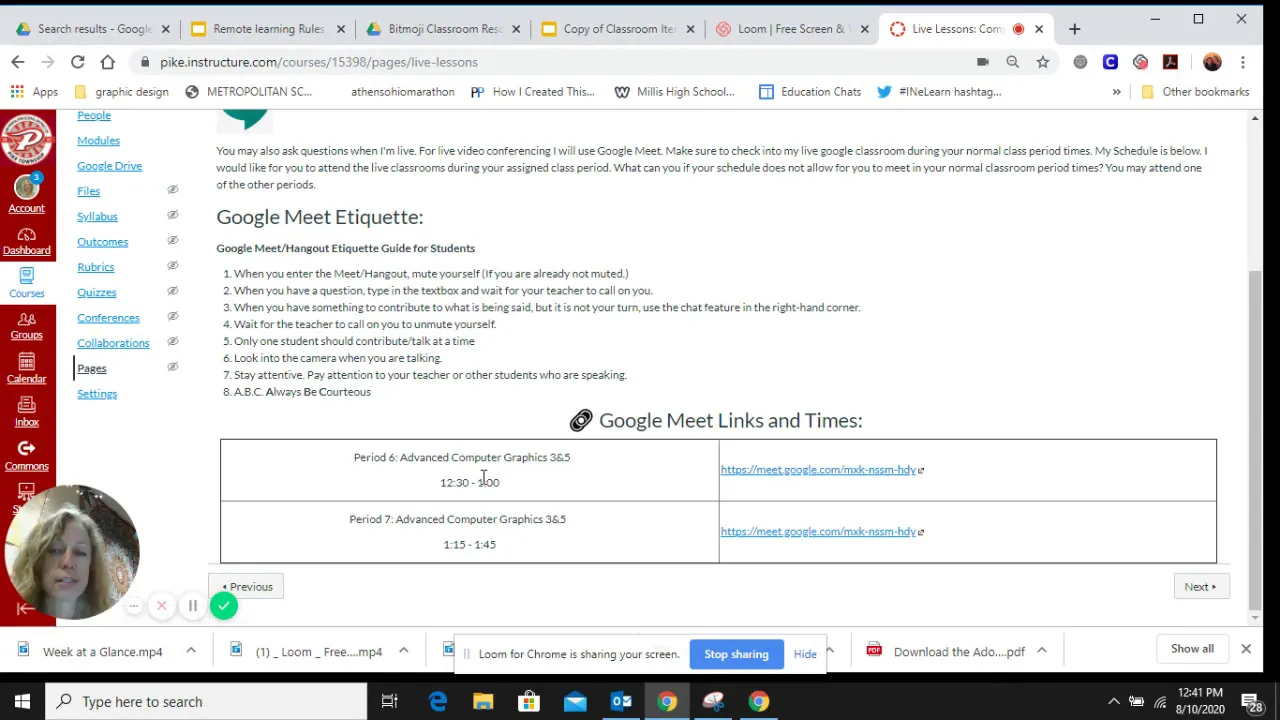Collapse the Canvas global navigation arrow

(x=26, y=608)
